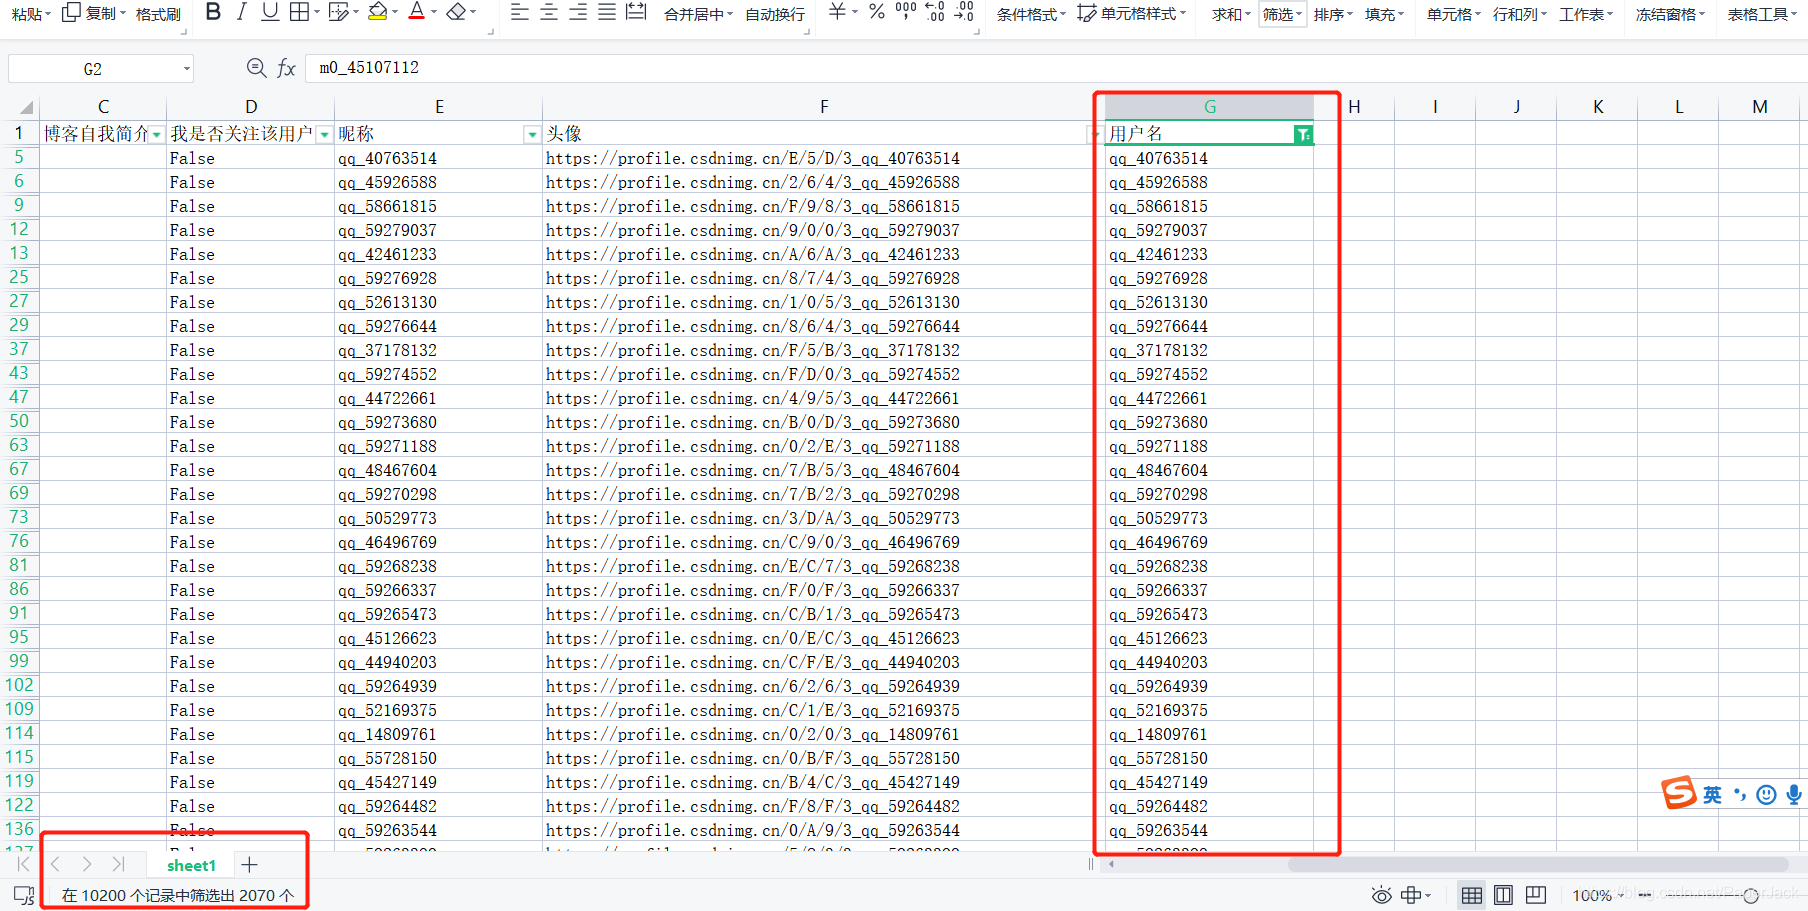Apply the red font color

point(417,12)
